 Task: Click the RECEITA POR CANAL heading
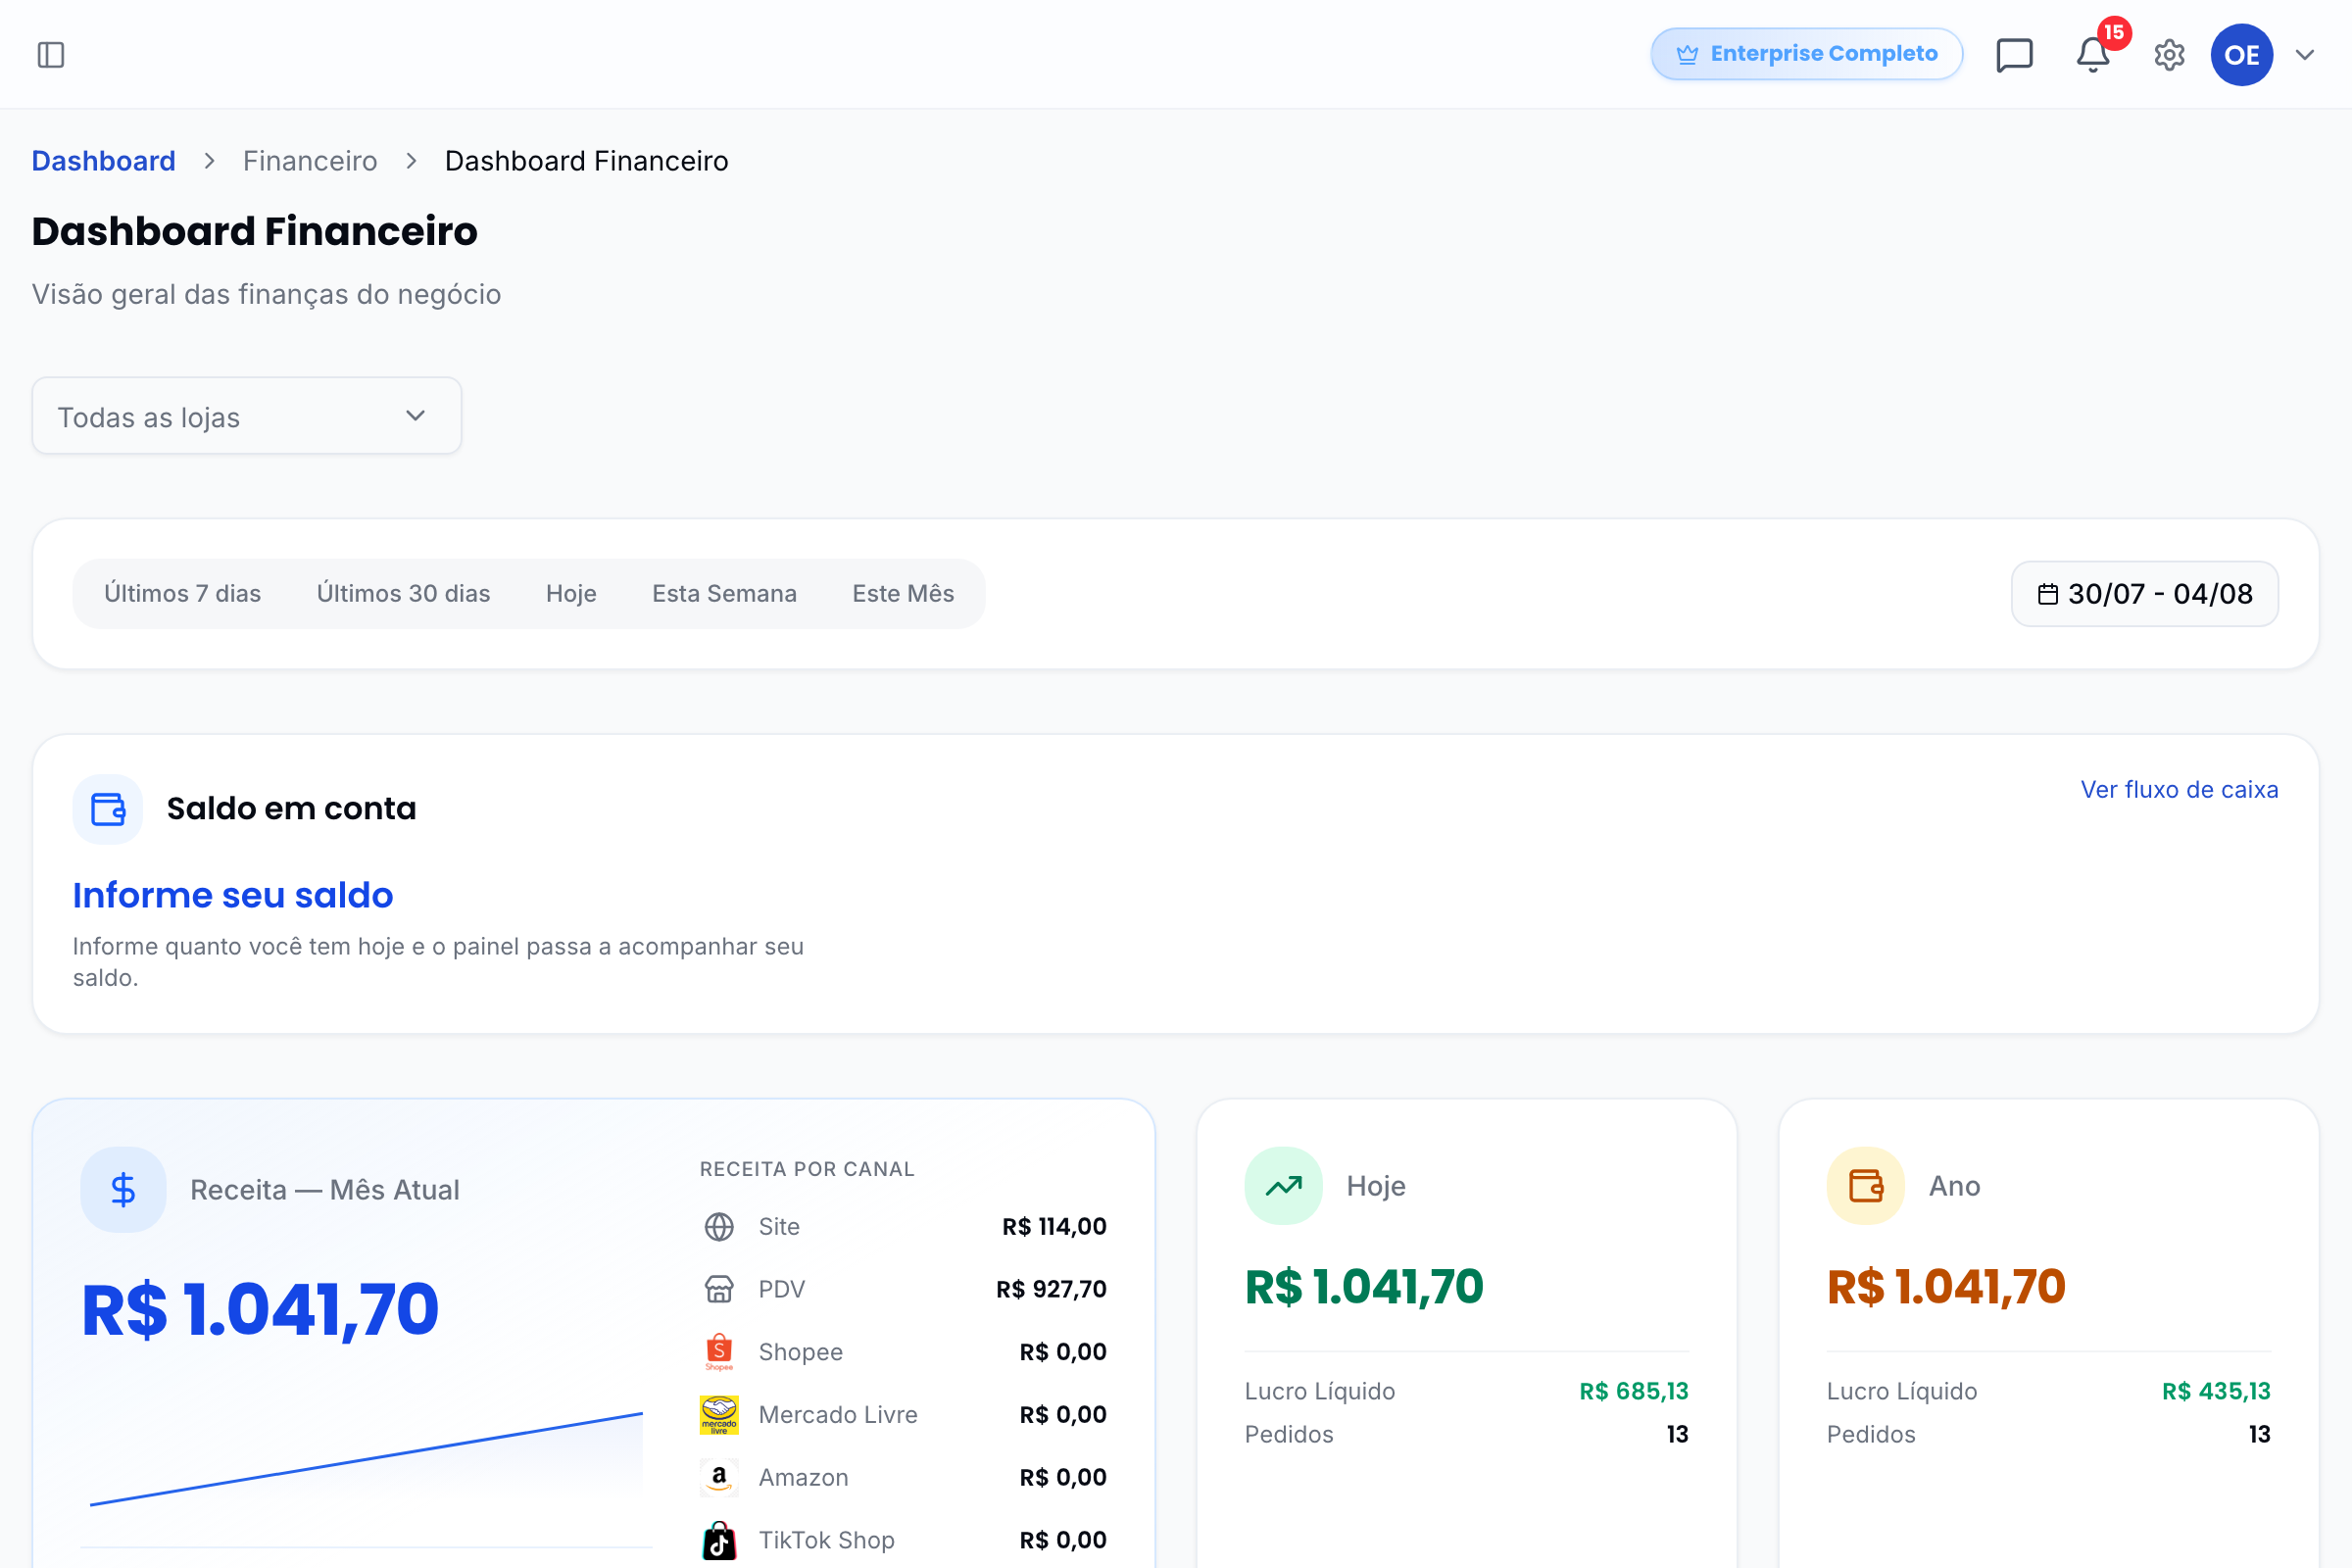[x=807, y=1169]
